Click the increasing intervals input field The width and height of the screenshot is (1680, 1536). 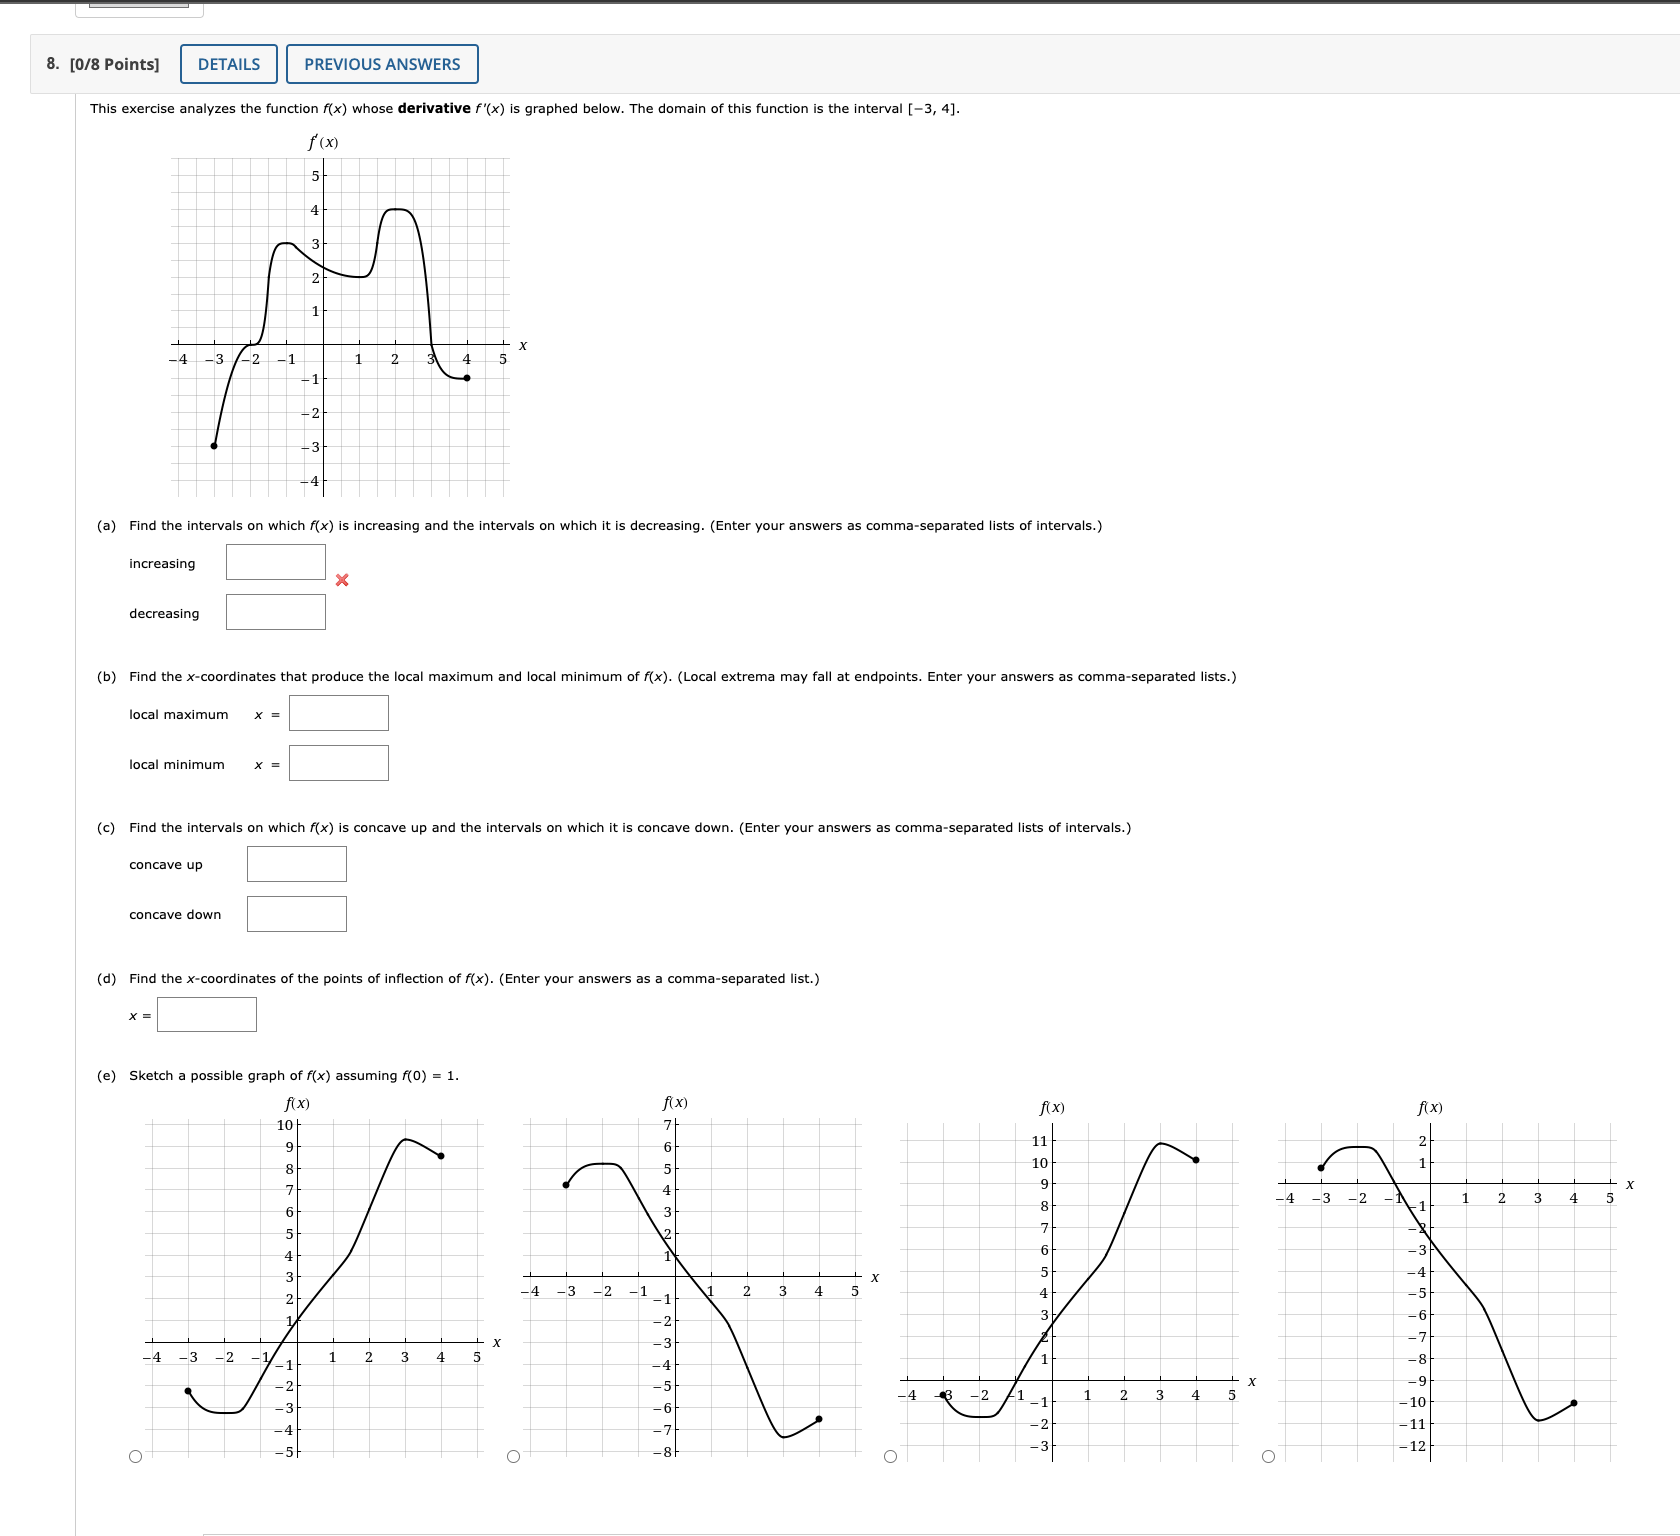click(x=276, y=562)
